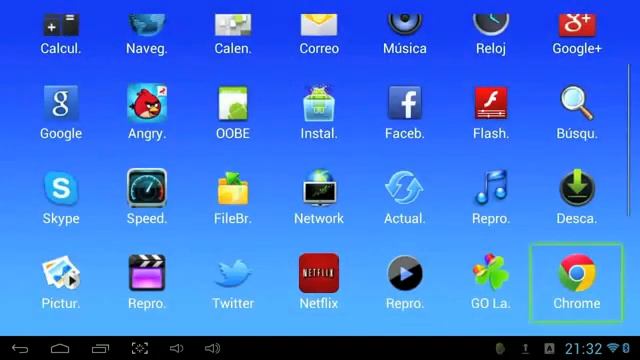Click the 21:32 clock in status bar
This screenshot has height=360, width=640.
(x=583, y=349)
